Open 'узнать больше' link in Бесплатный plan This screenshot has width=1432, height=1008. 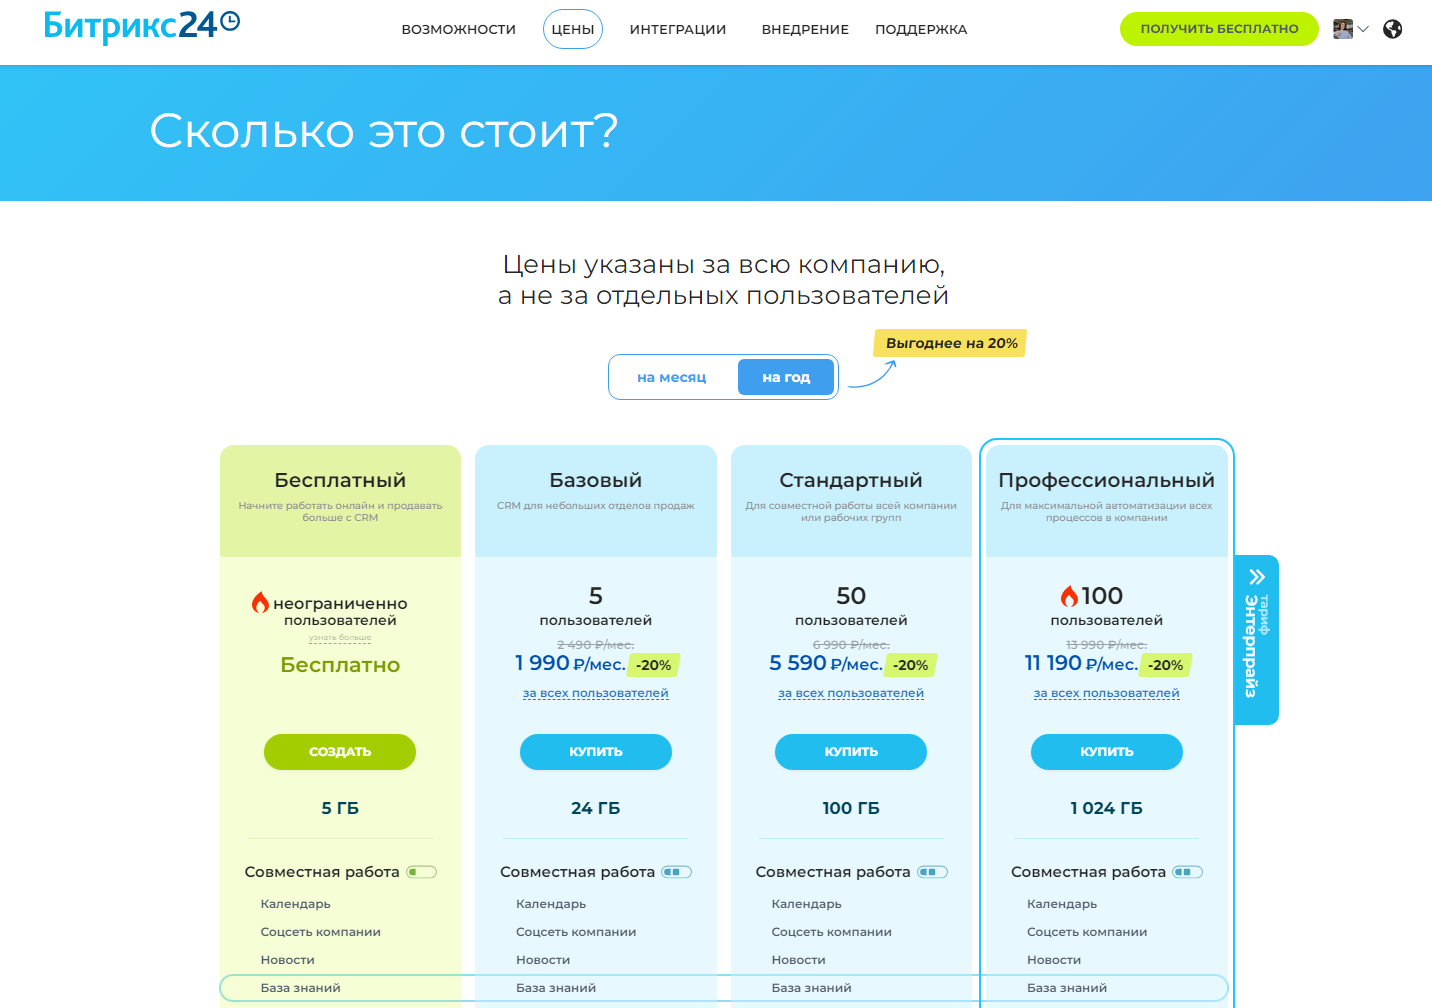340,638
